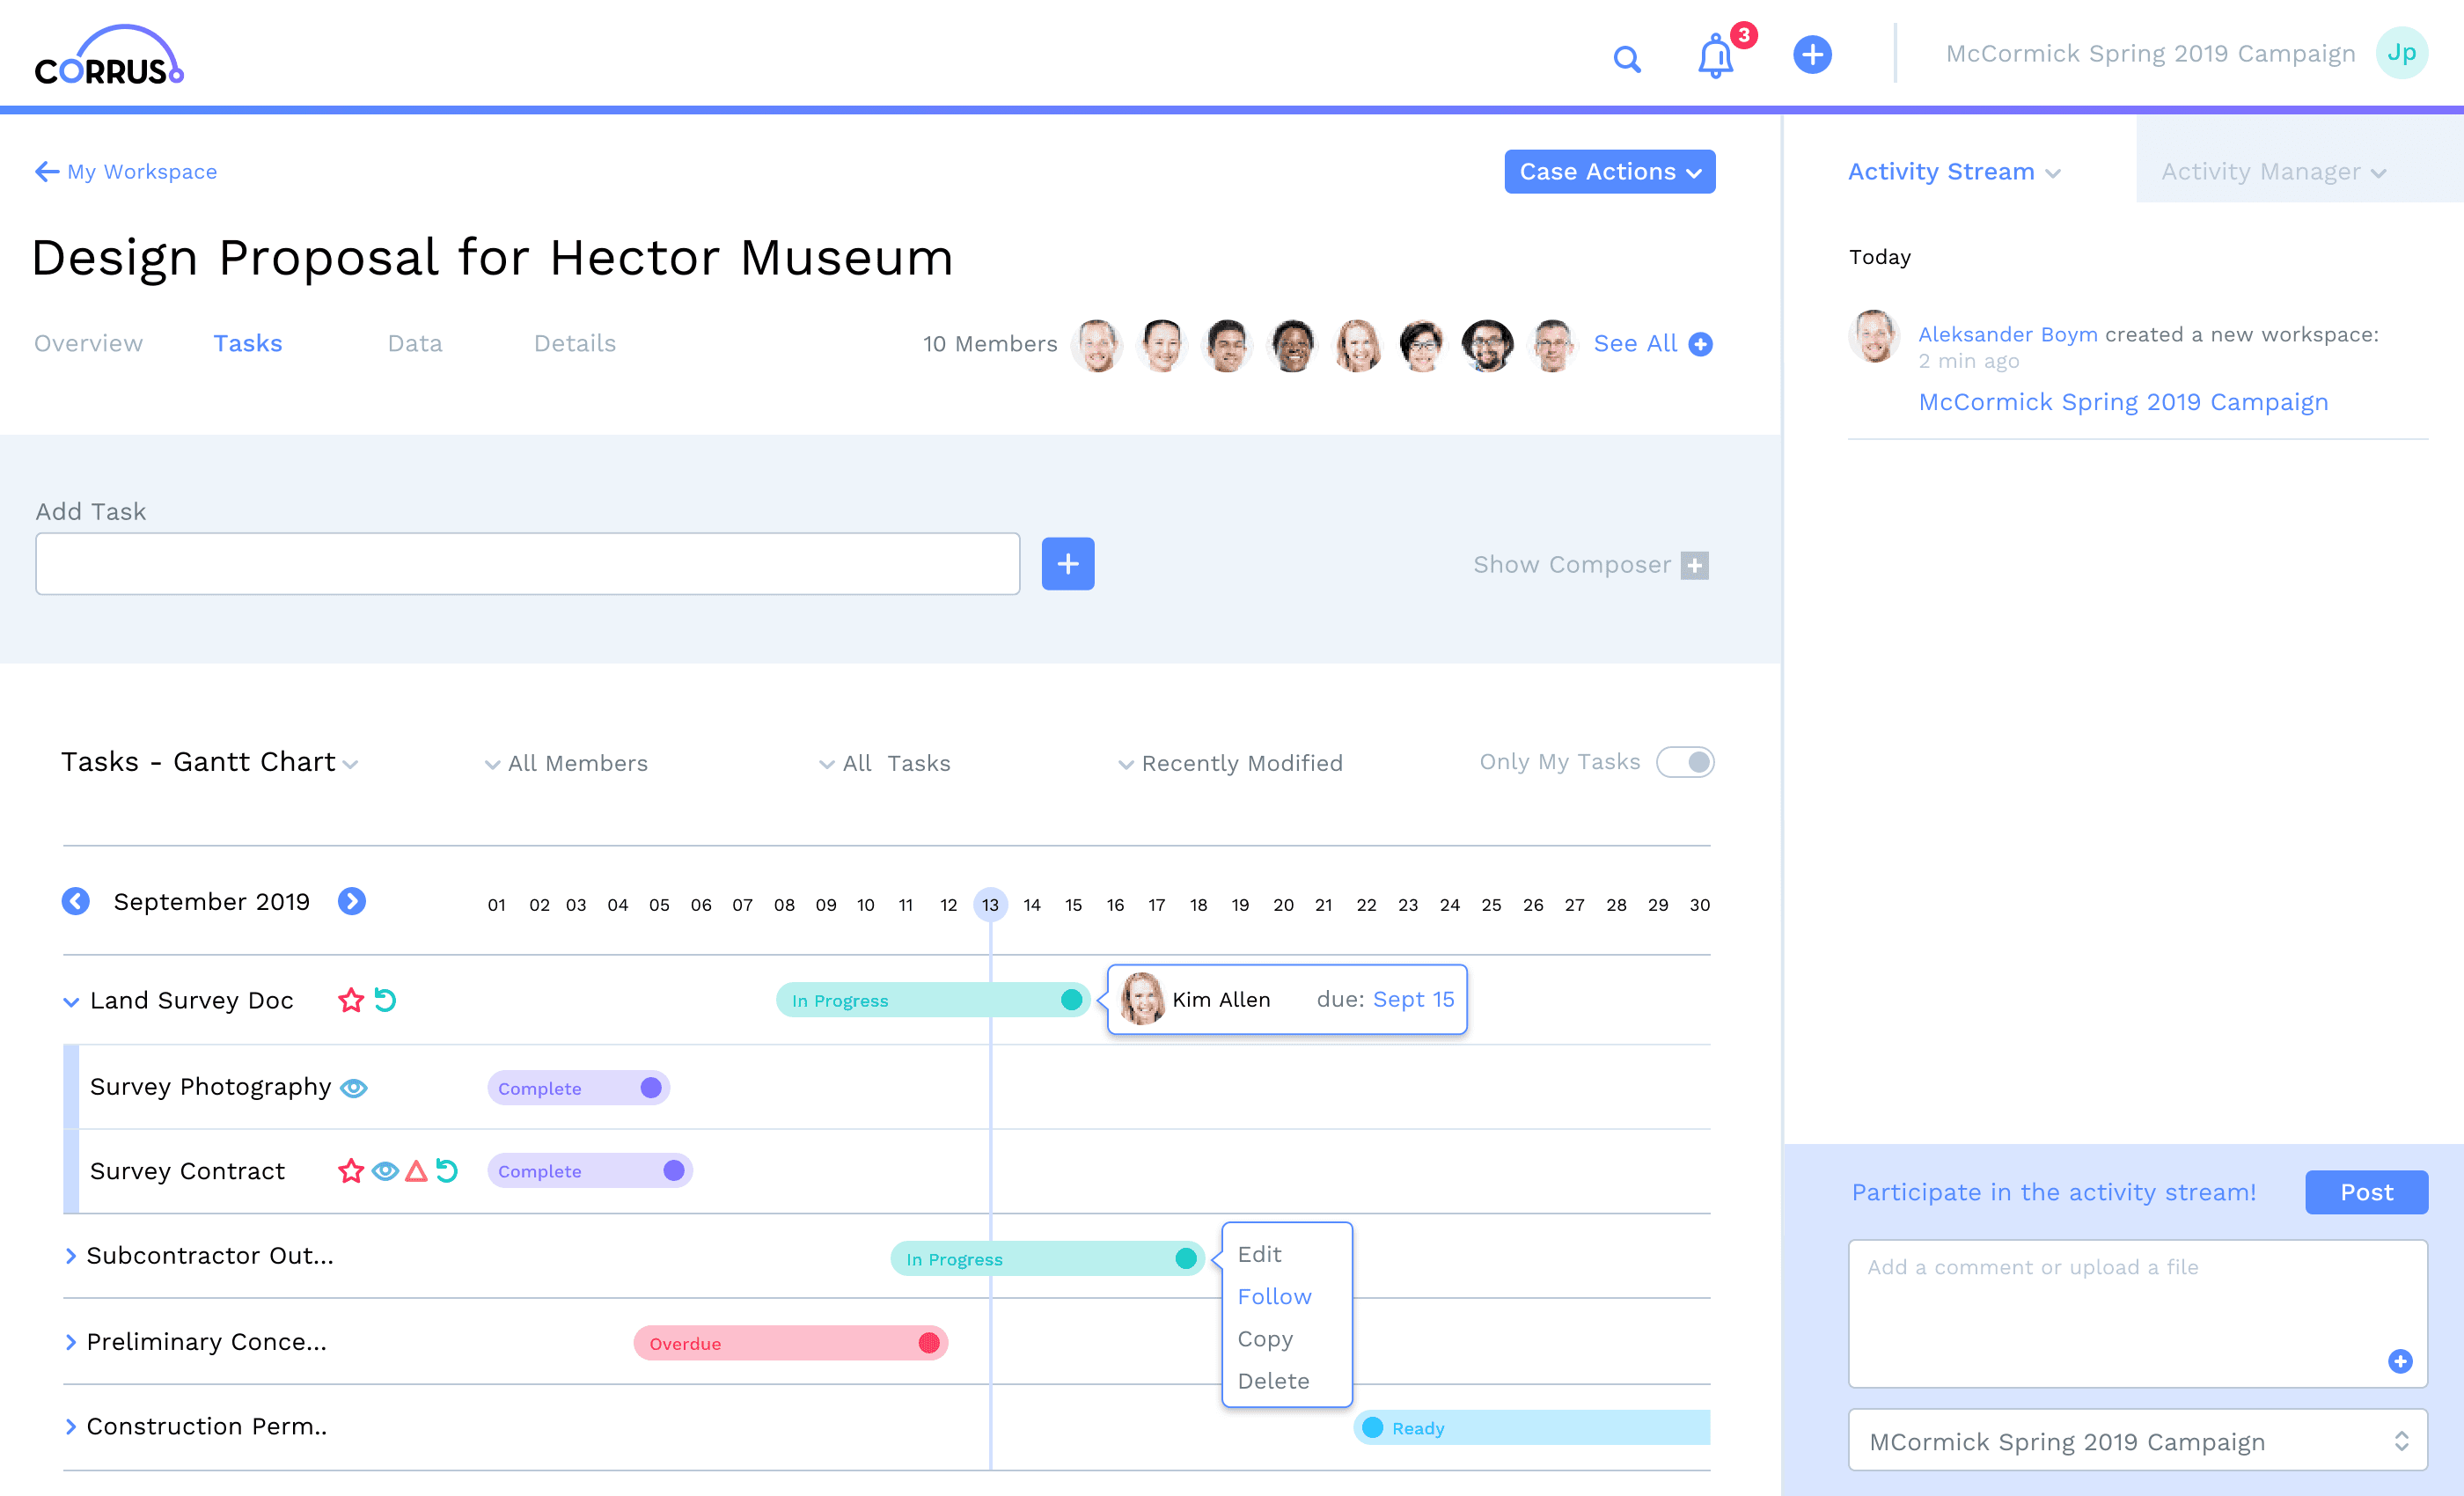
Task: Click star icon on Land Survey Doc
Action: pyautogui.click(x=351, y=1000)
